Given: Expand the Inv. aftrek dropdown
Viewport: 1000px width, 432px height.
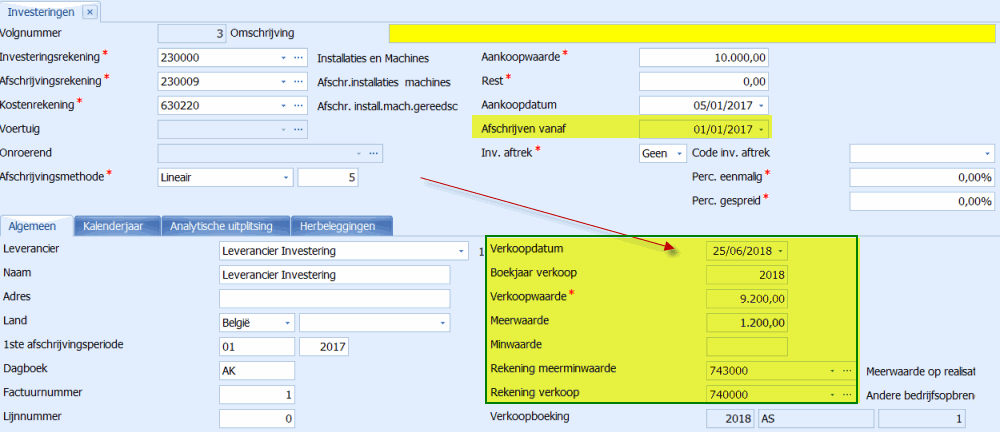Looking at the screenshot, I should pos(680,153).
